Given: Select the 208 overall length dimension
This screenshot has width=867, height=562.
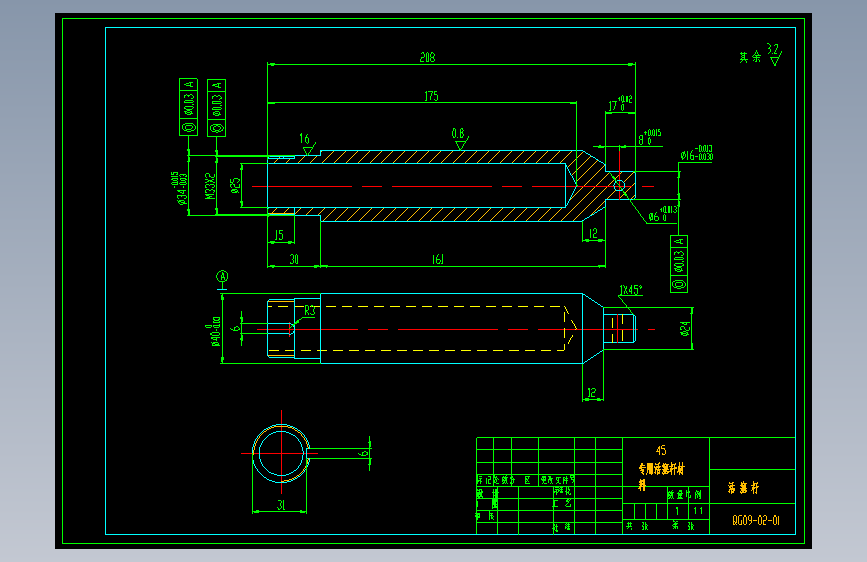Looking at the screenshot, I should coord(427,58).
